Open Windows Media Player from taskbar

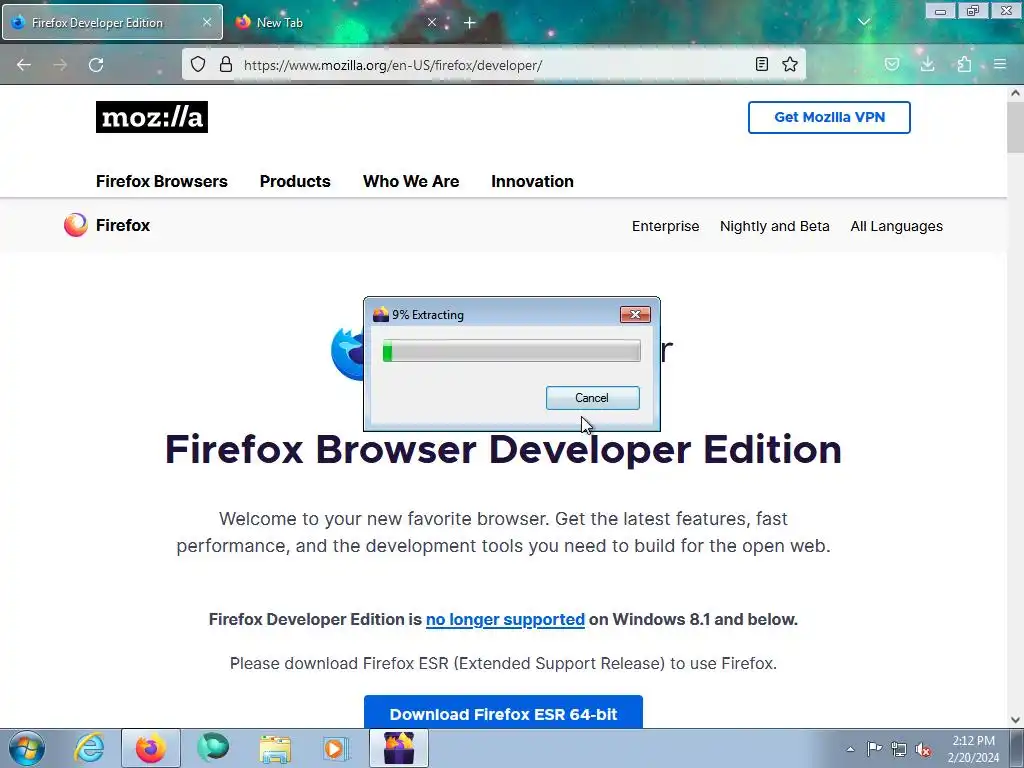(x=336, y=748)
